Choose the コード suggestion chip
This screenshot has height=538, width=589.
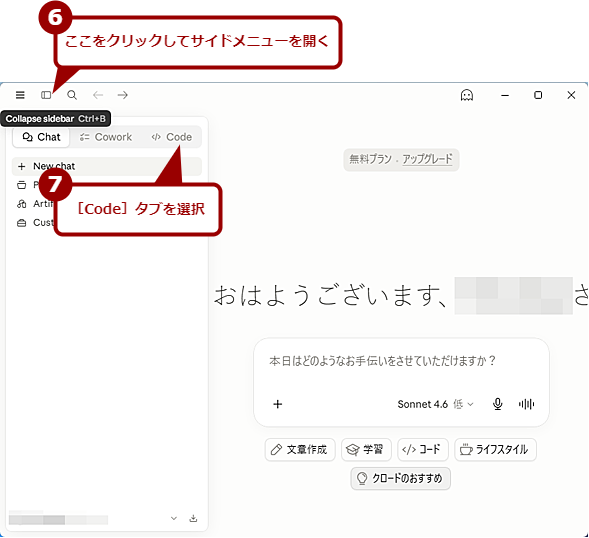tap(423, 449)
